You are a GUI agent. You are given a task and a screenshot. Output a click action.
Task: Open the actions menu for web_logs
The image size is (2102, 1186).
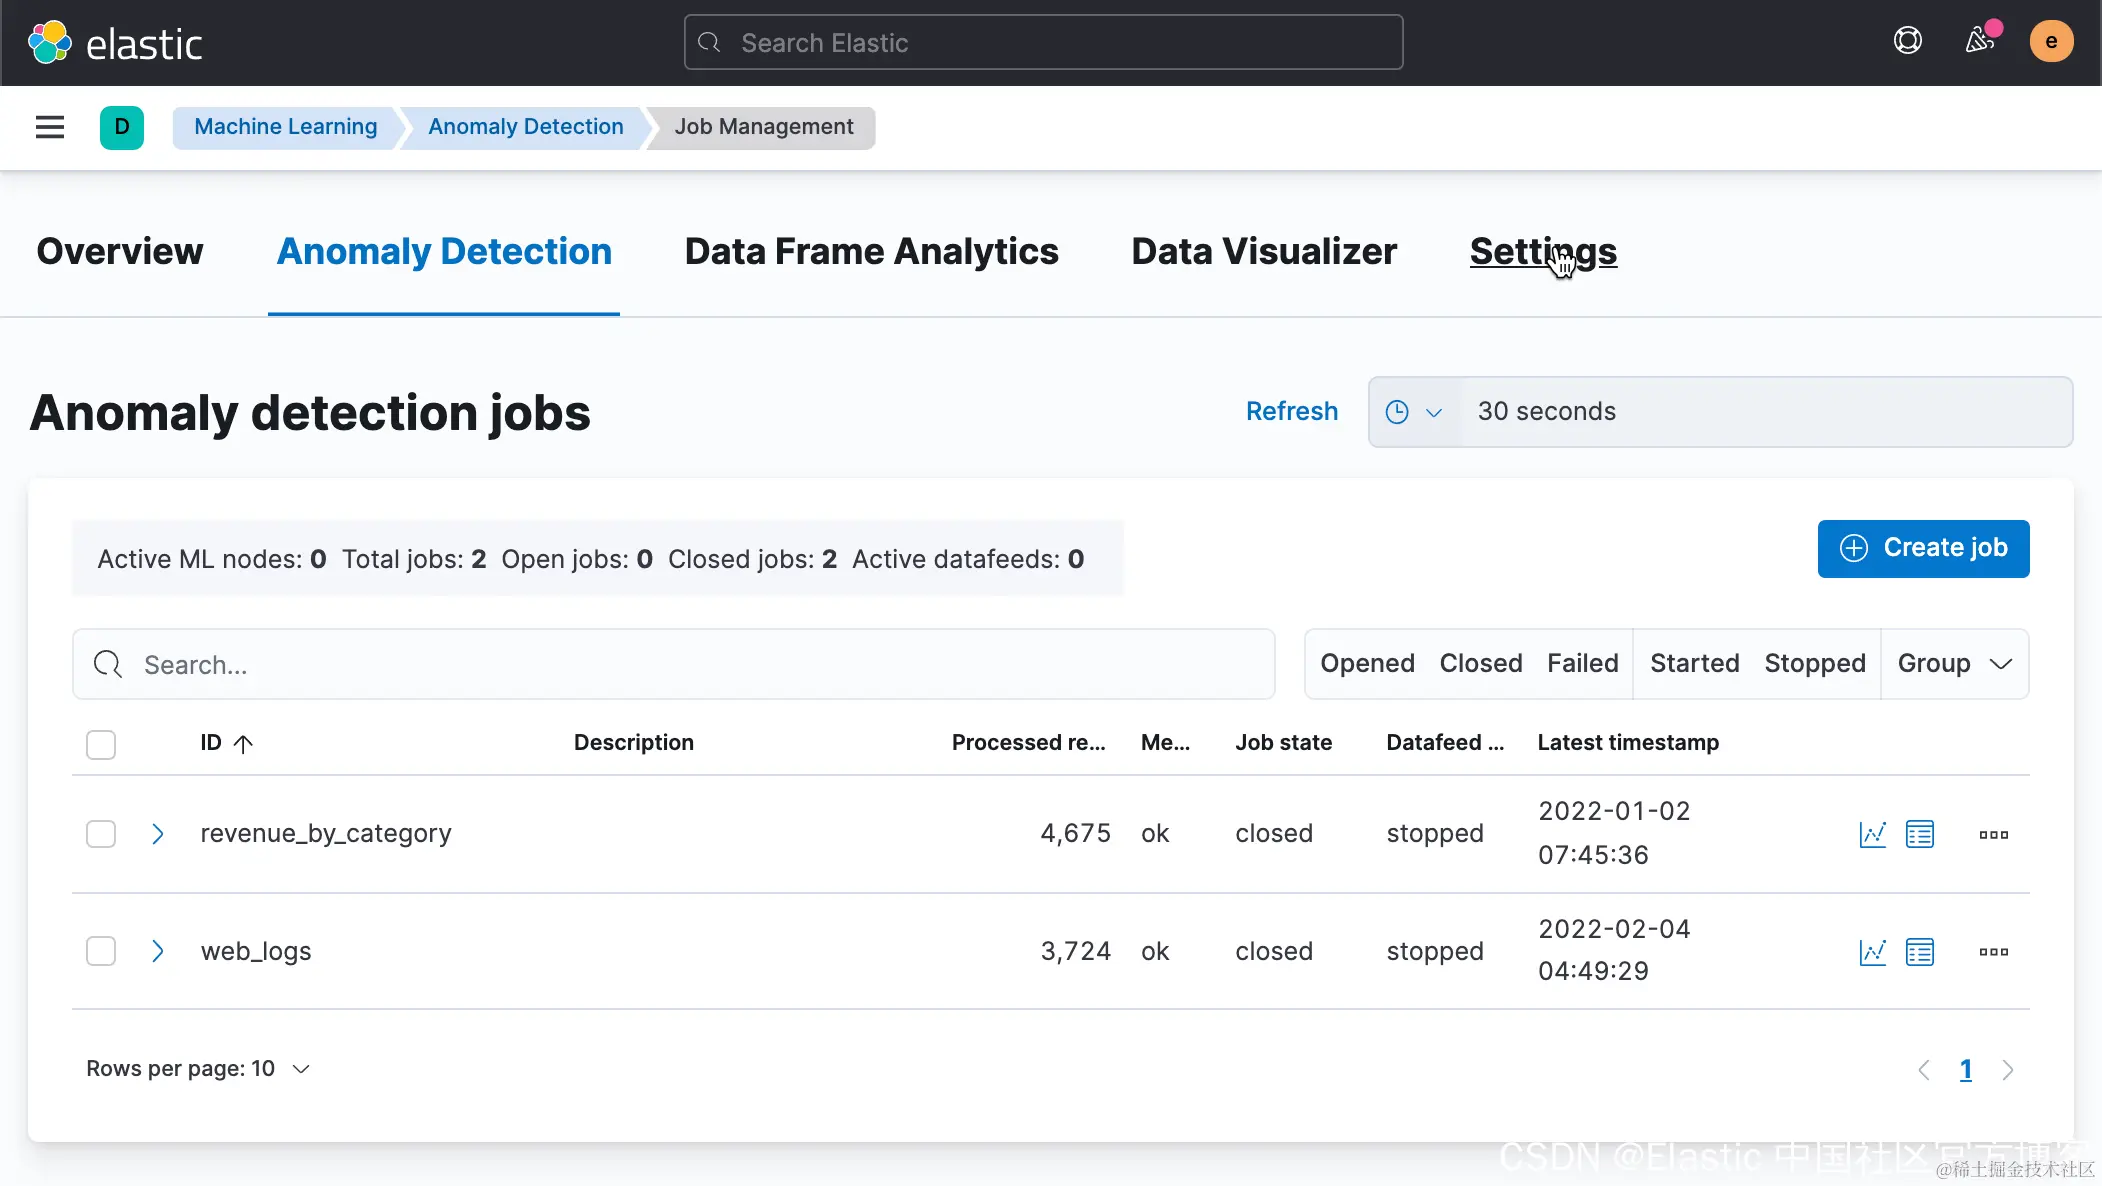click(x=1993, y=952)
